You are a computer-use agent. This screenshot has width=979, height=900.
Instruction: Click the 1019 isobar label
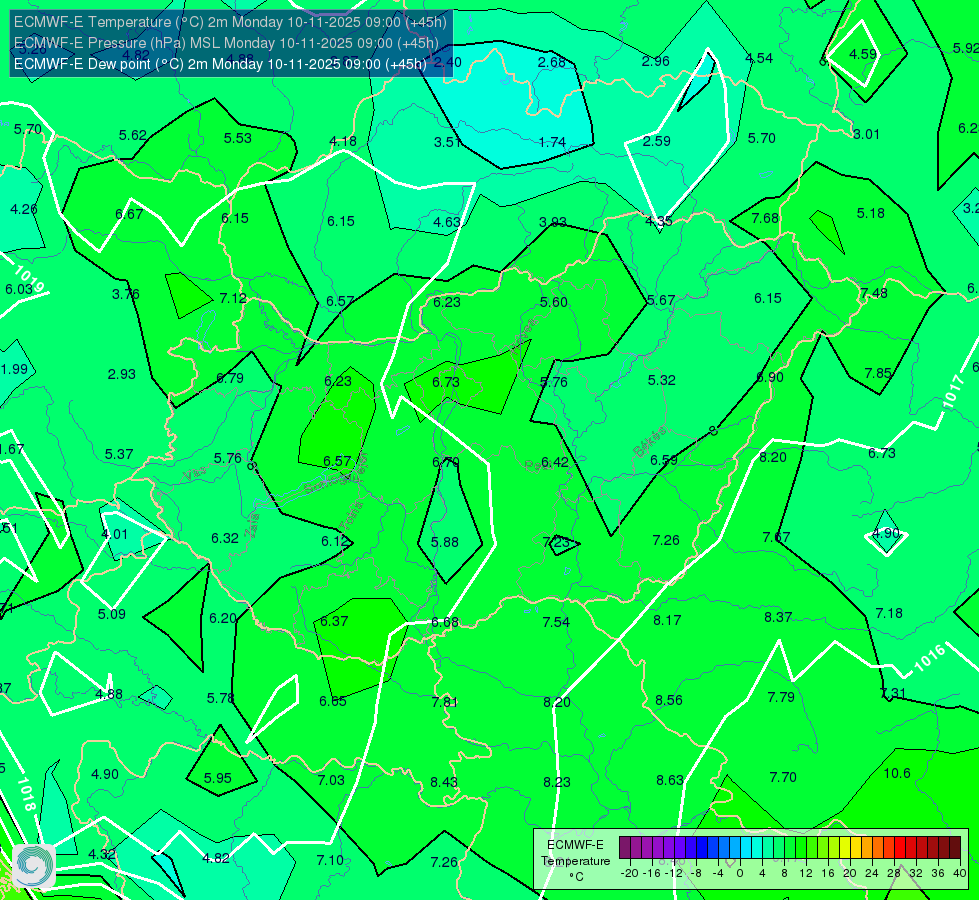tap(29, 279)
